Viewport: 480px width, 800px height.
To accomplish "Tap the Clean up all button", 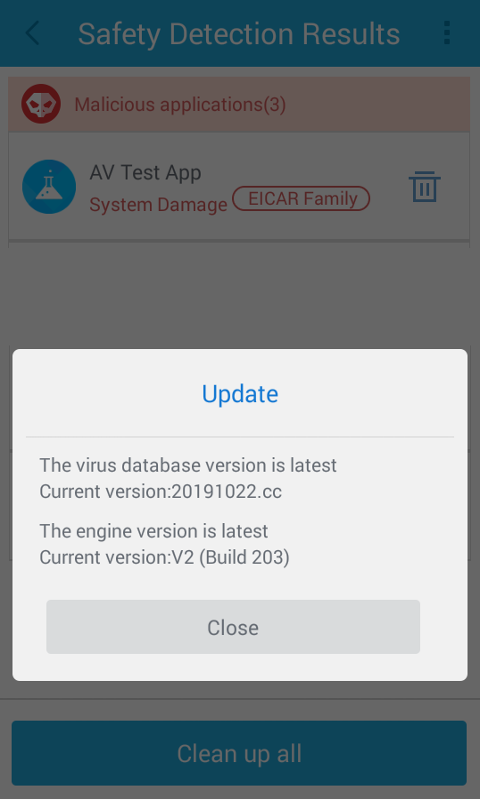I will click(239, 753).
